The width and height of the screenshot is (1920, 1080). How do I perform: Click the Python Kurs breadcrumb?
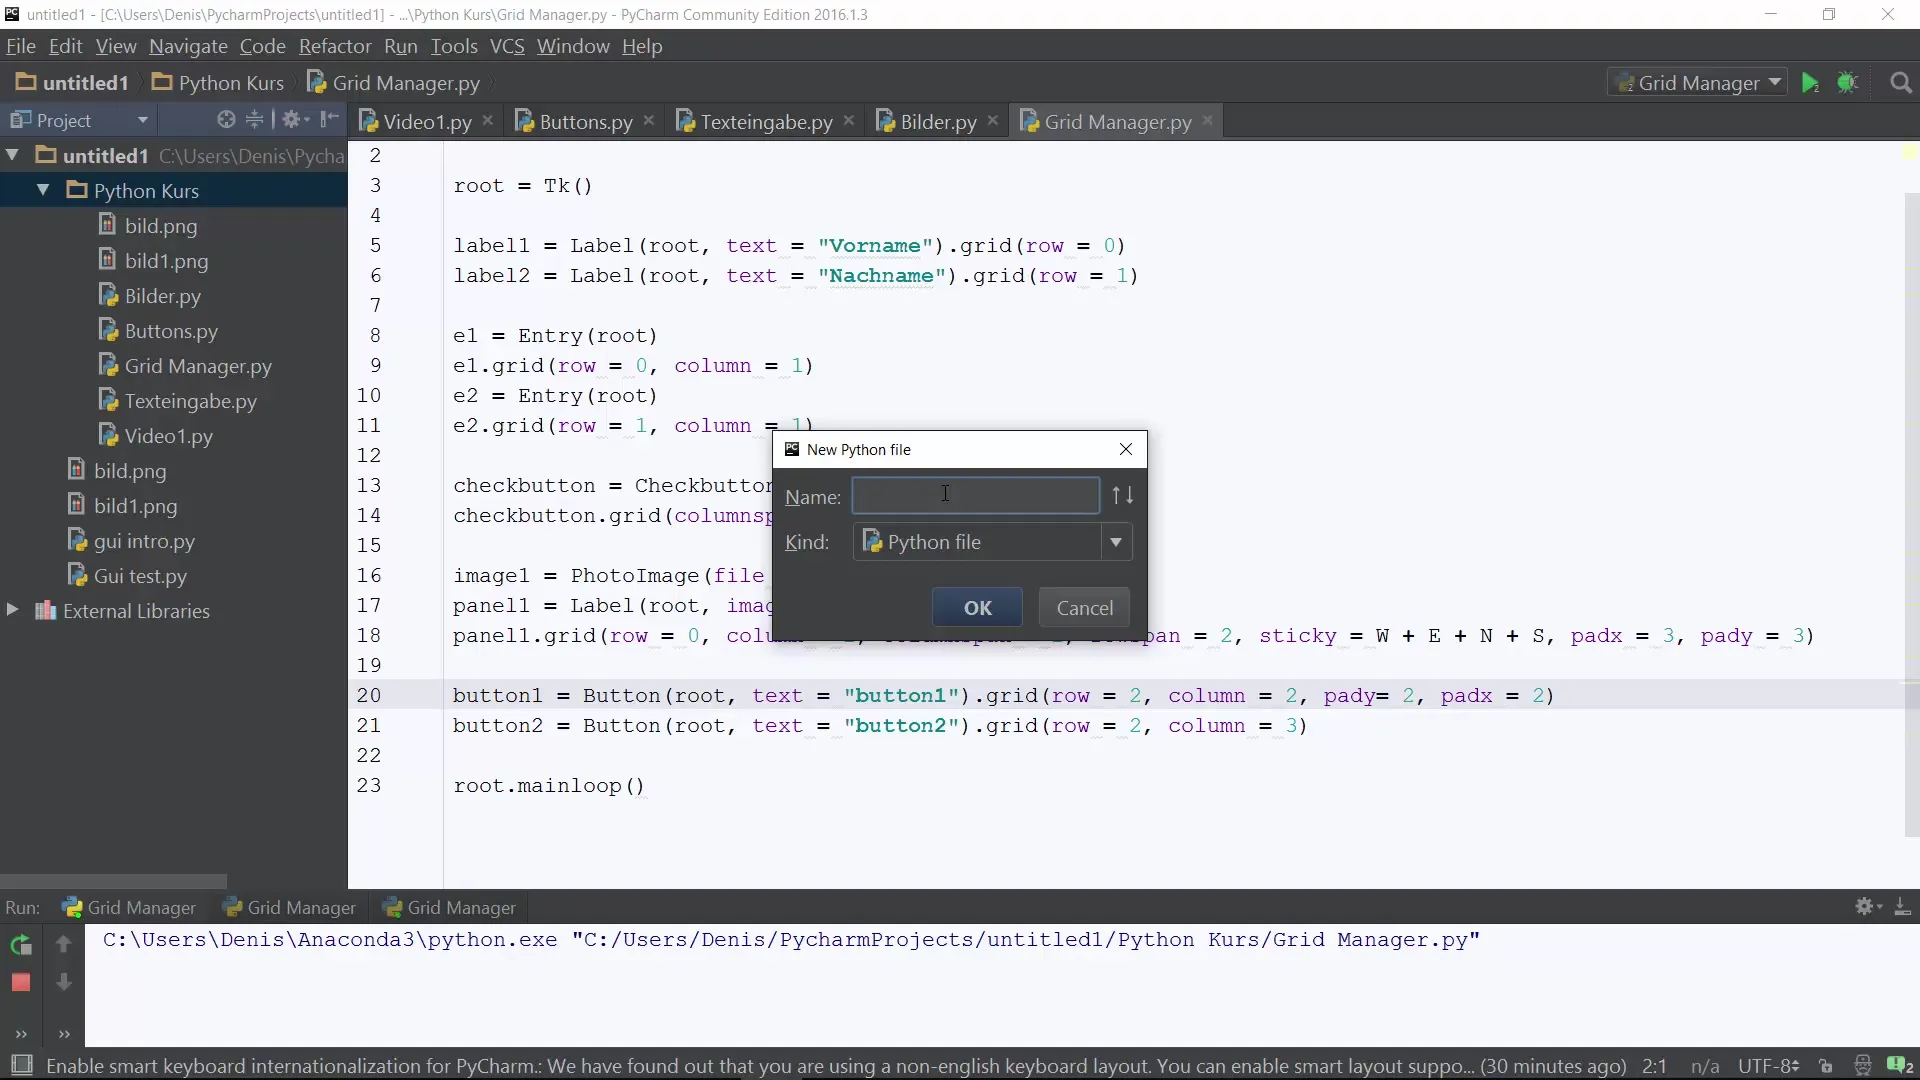tap(218, 83)
